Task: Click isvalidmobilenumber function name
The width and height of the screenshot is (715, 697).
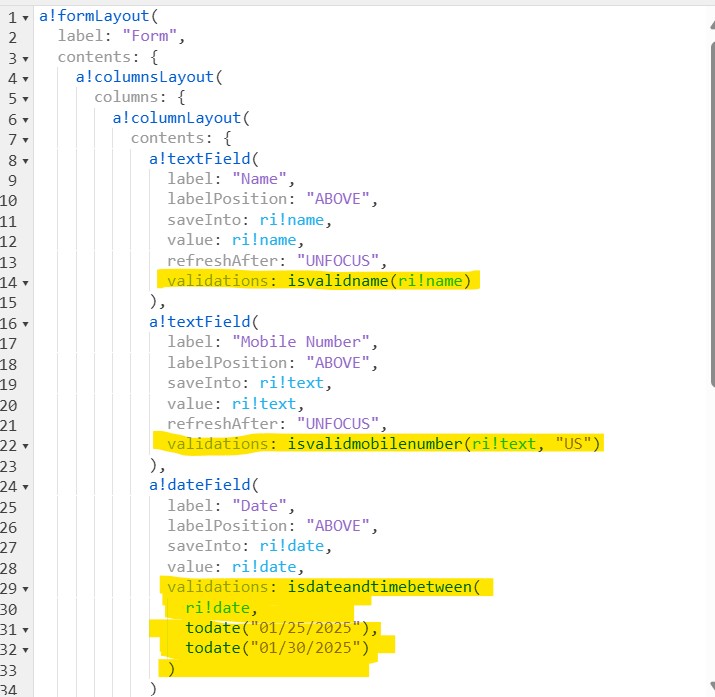Action: [x=375, y=444]
